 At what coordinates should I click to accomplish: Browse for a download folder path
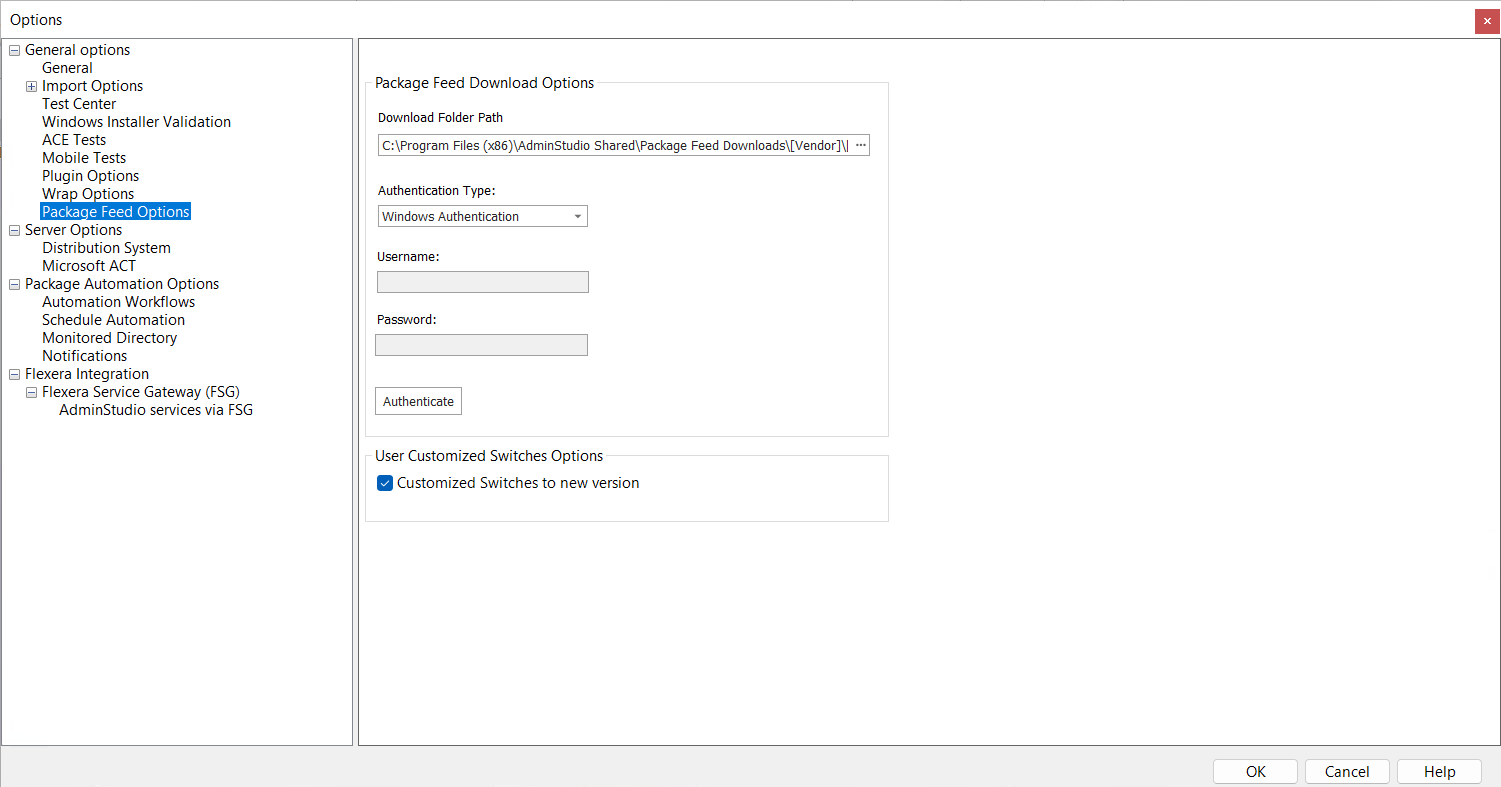861,144
